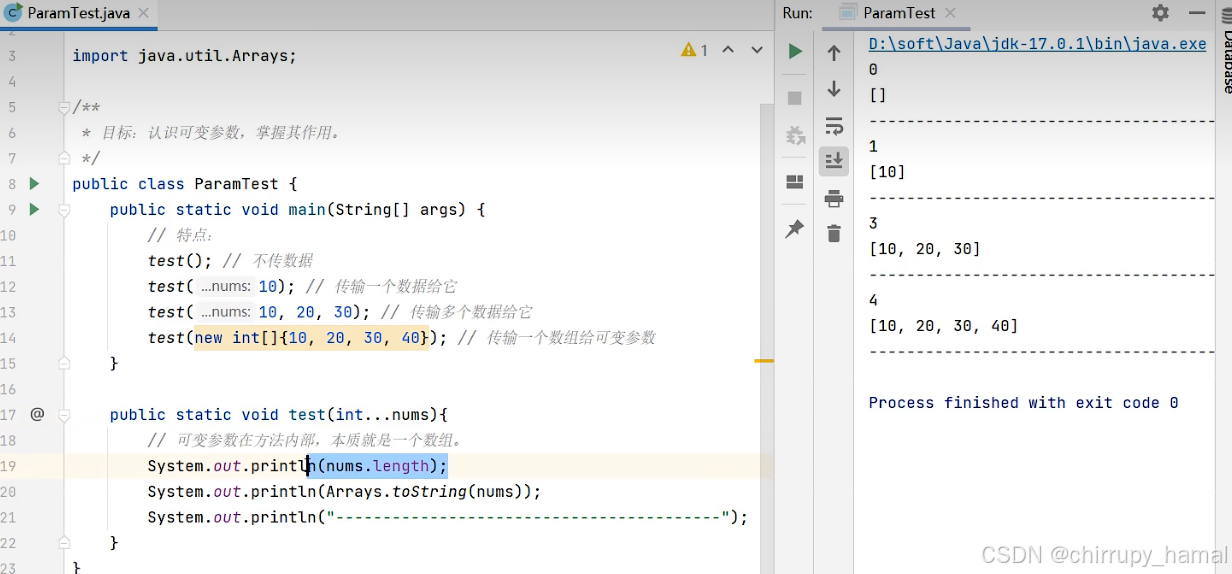The image size is (1232, 574).
Task: Click line number 19 in the gutter
Action: click(9, 466)
